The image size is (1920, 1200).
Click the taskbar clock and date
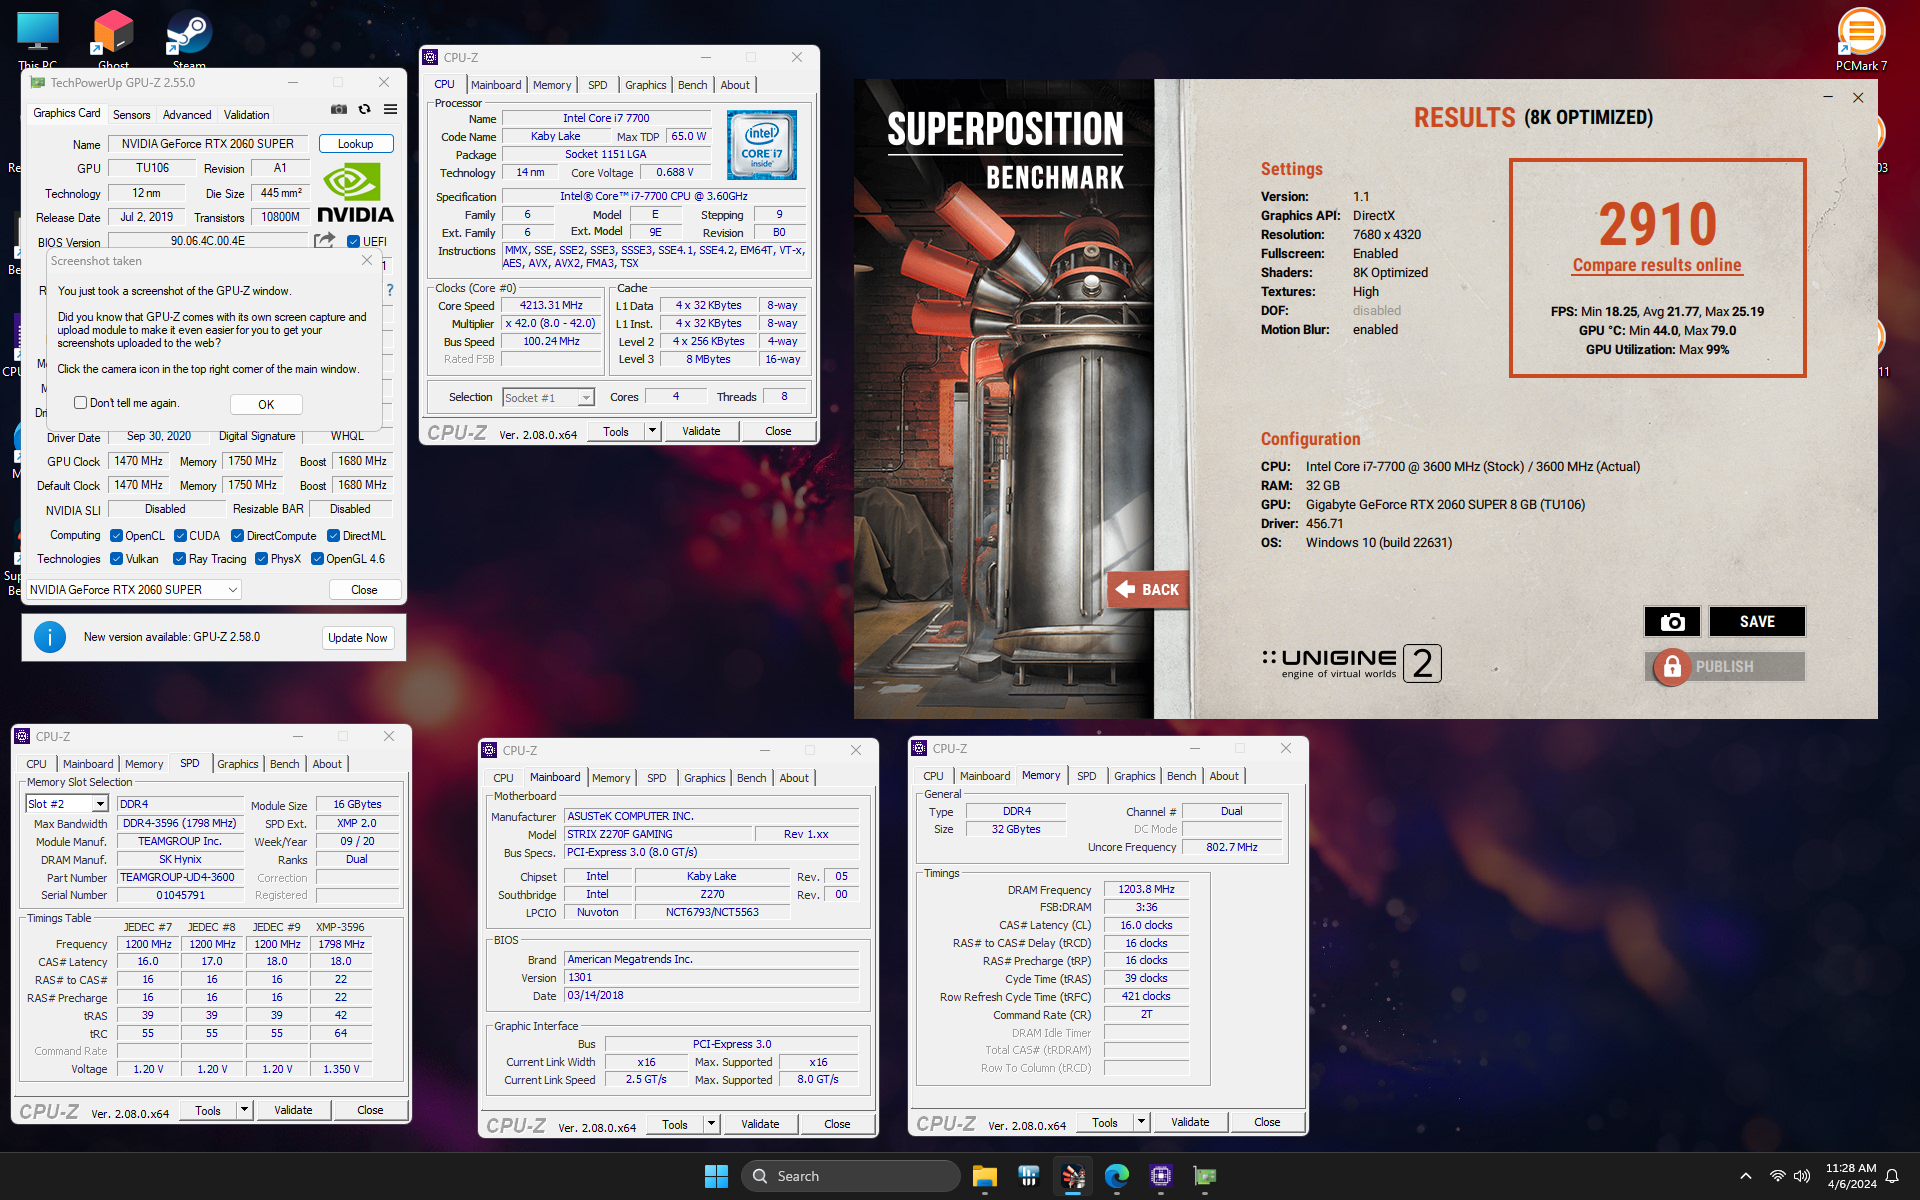[1851, 1176]
